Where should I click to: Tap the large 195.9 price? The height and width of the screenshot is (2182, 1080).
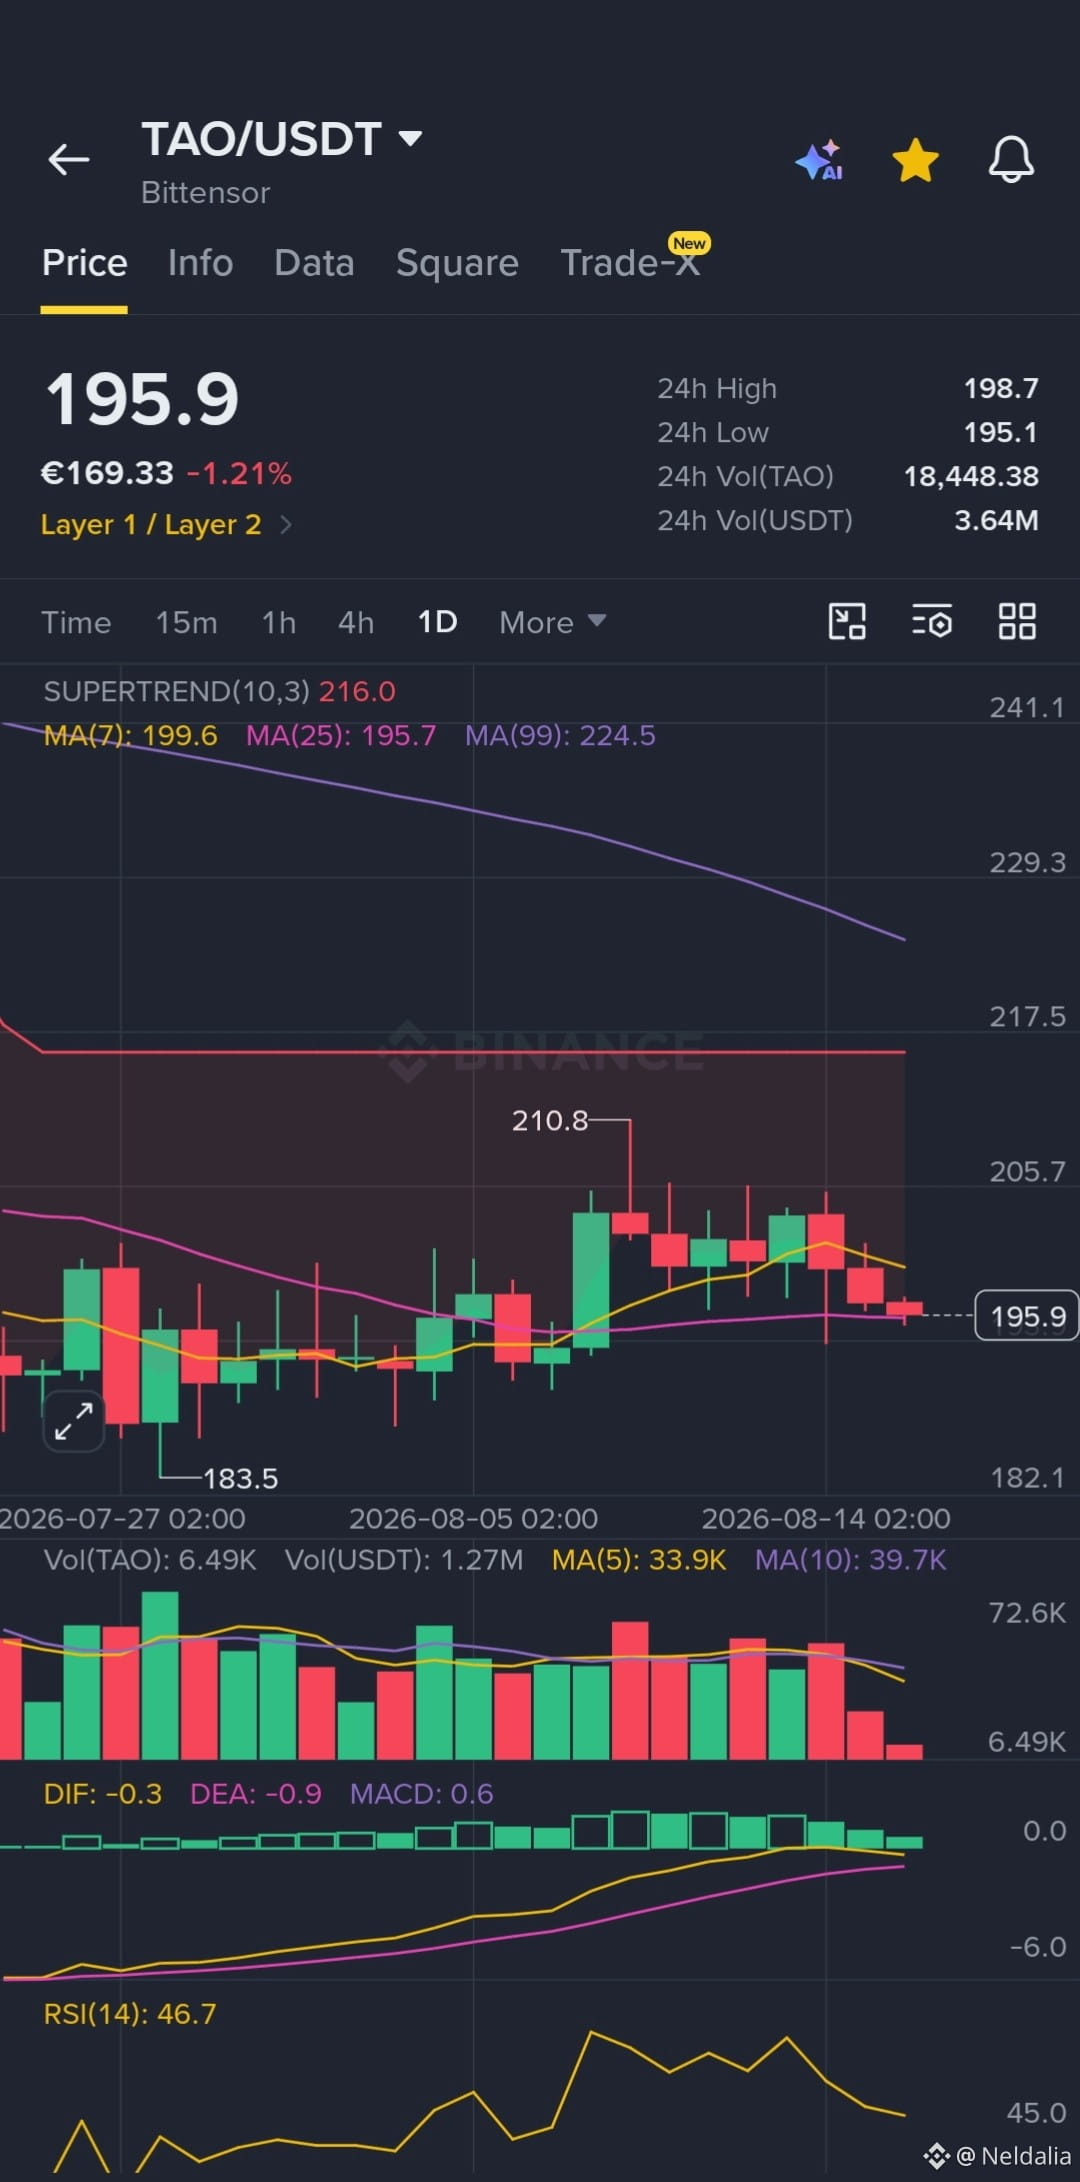pos(142,399)
